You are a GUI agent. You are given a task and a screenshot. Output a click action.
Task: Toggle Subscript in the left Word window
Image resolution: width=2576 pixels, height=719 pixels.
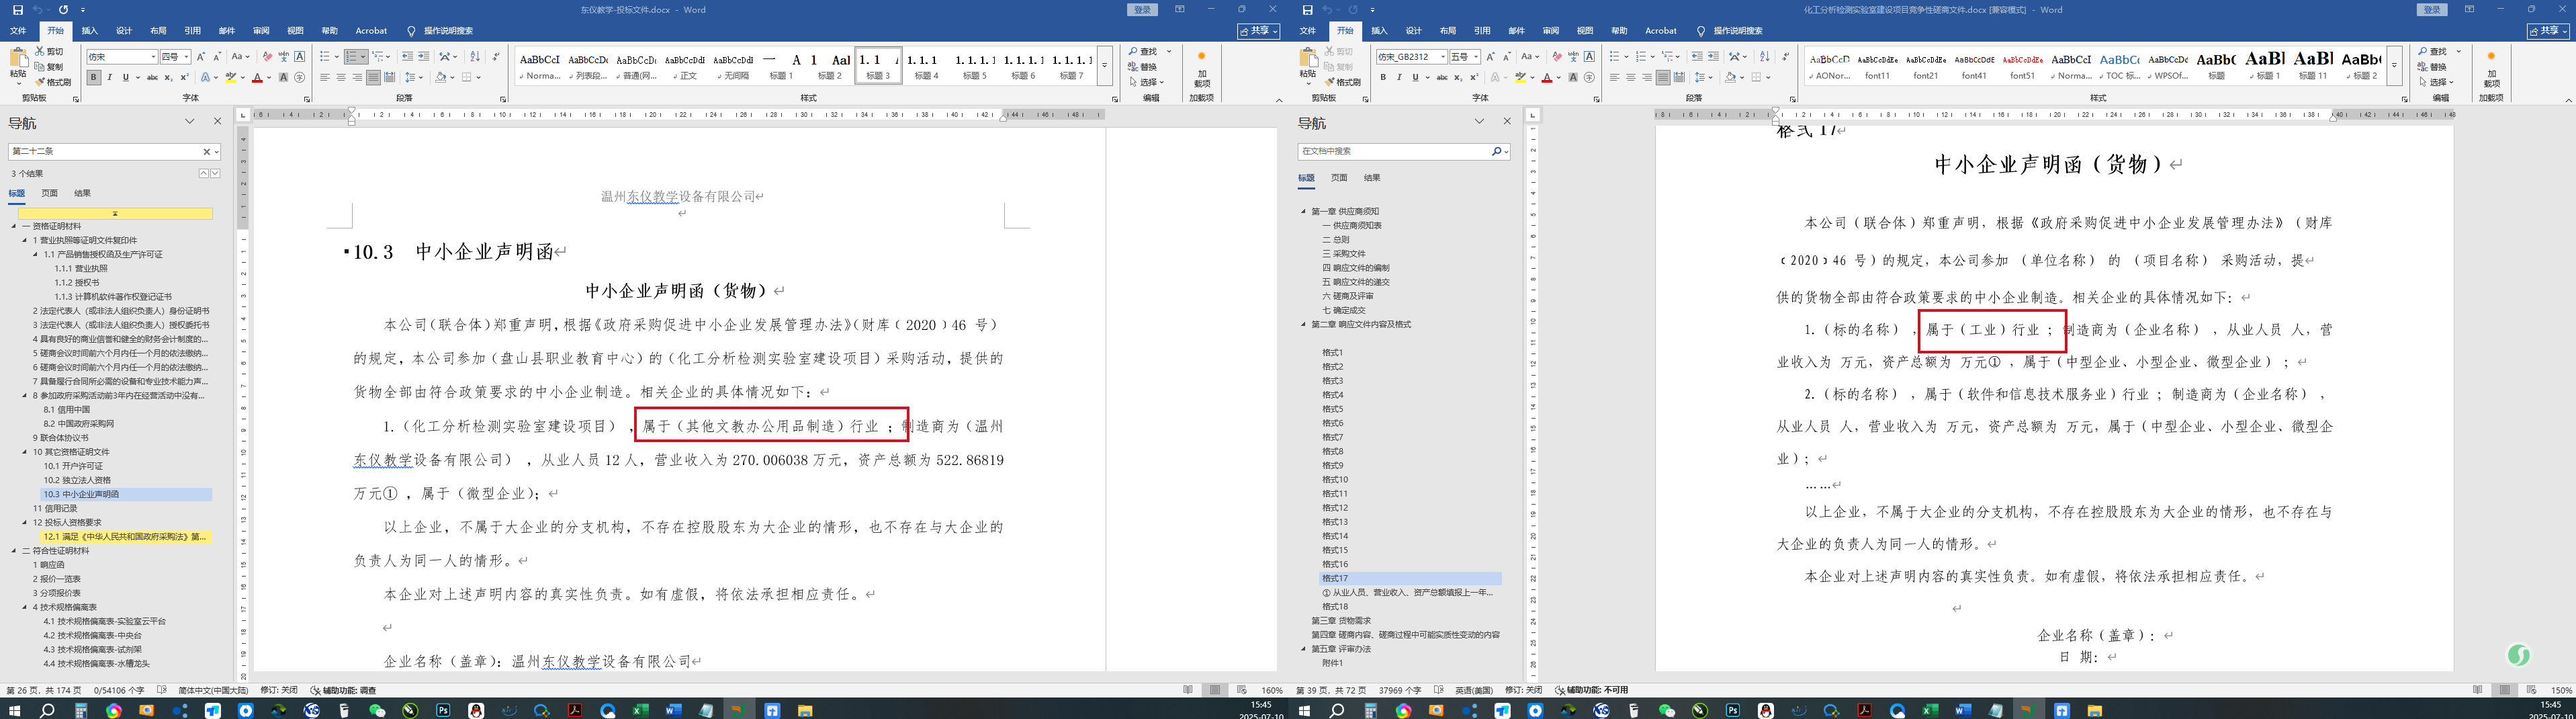pos(168,77)
